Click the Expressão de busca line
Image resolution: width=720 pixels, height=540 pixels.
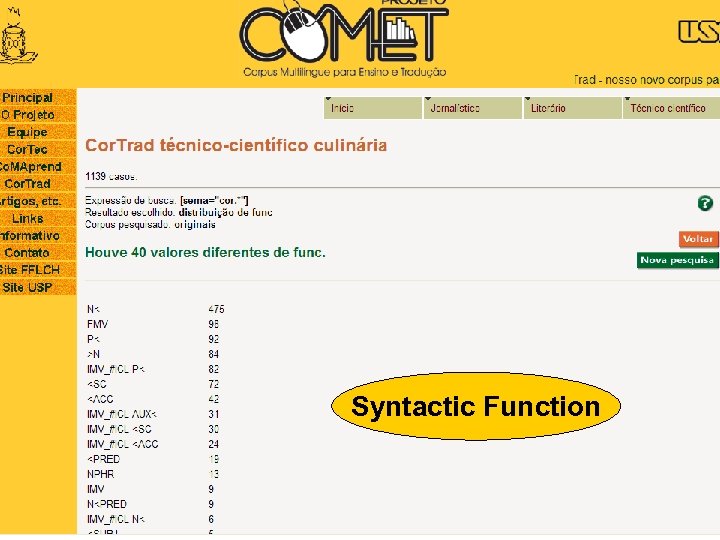tap(167, 201)
